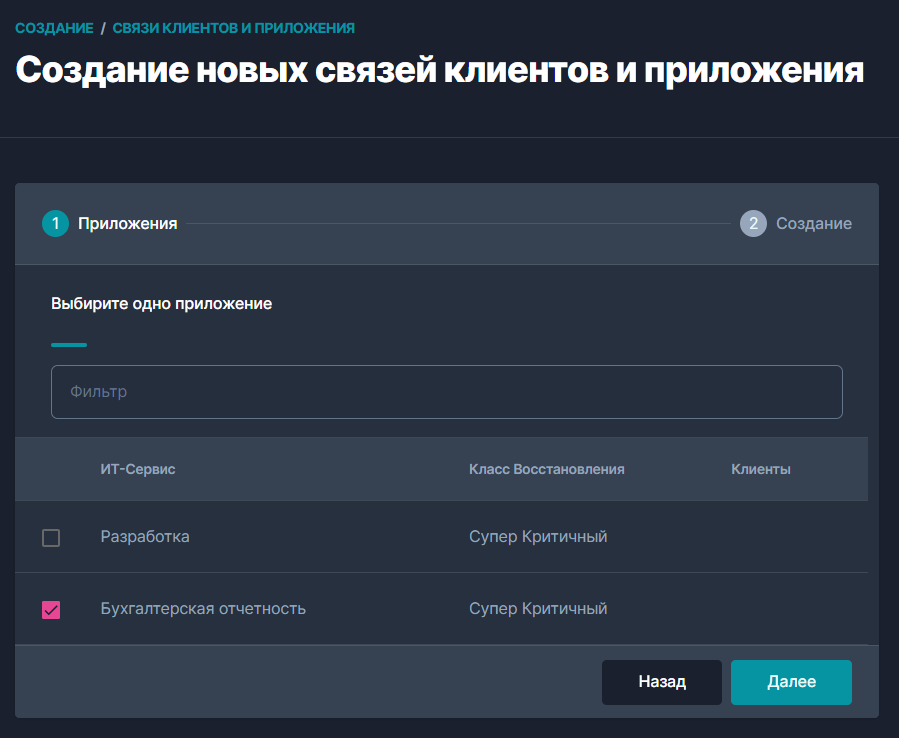Image resolution: width=899 pixels, height=738 pixels.
Task: Click the page title heading
Action: [440, 70]
